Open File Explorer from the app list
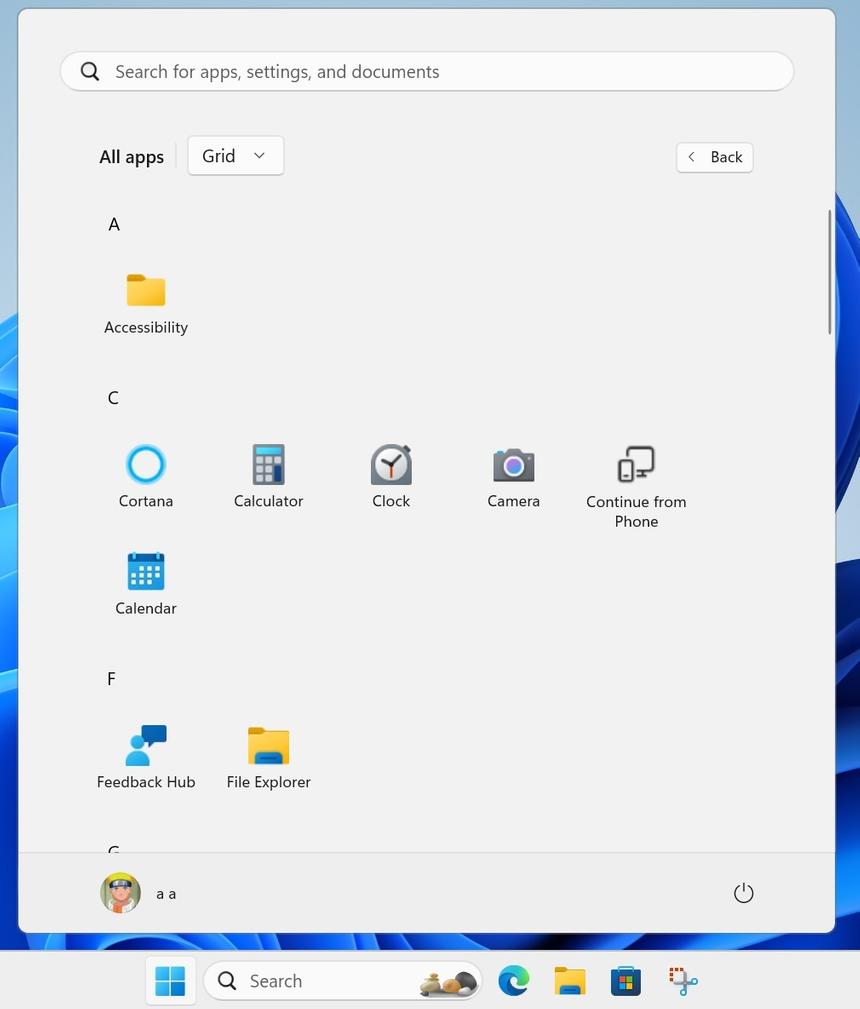This screenshot has width=860, height=1009. pos(268,757)
